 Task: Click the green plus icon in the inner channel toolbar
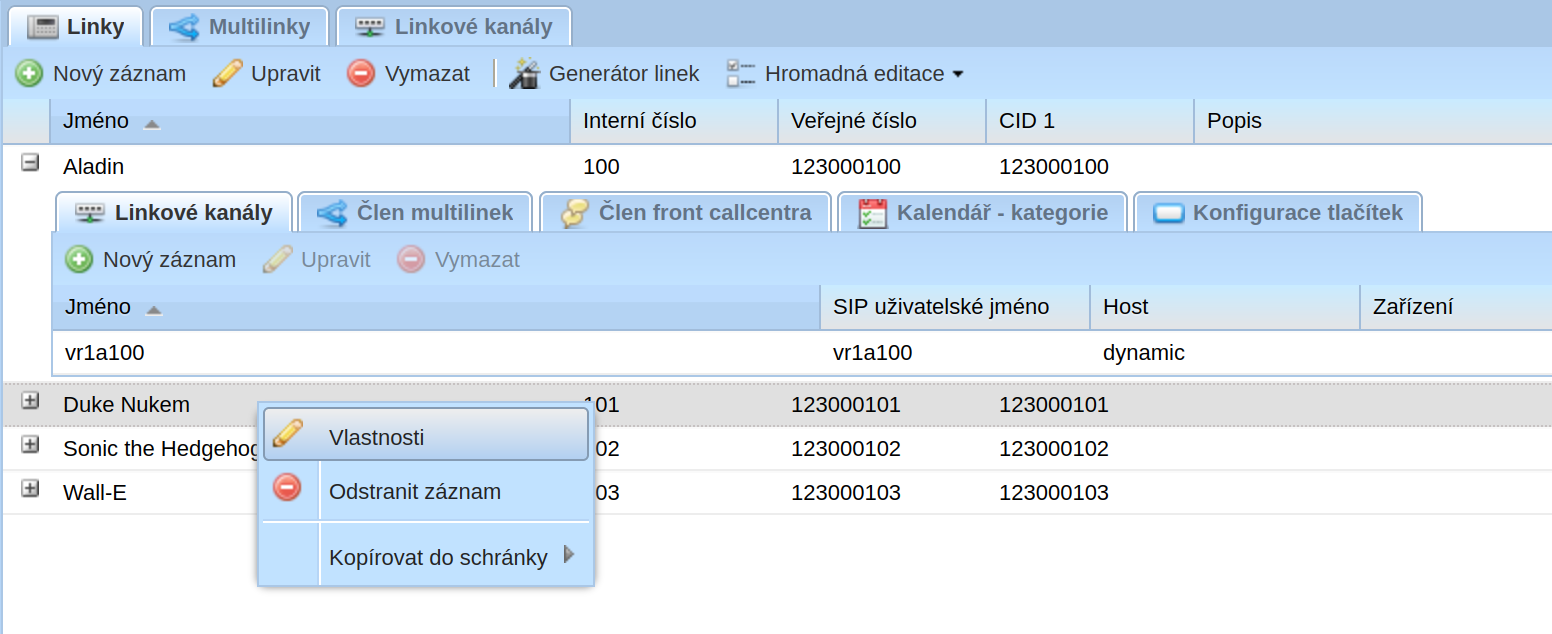tap(79, 260)
